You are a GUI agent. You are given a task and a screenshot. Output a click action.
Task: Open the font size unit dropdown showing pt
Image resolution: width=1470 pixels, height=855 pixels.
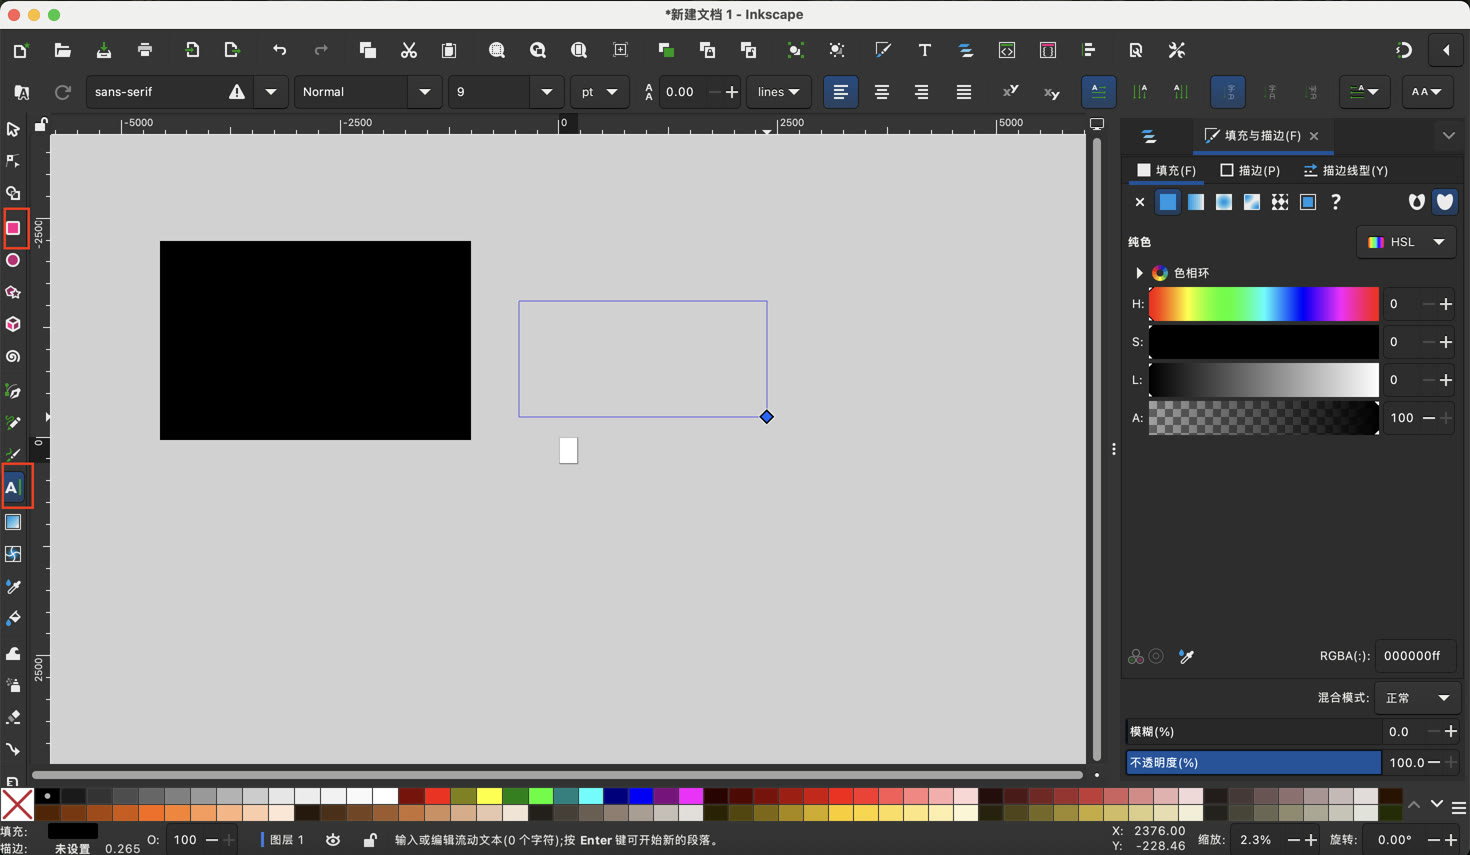tap(599, 91)
